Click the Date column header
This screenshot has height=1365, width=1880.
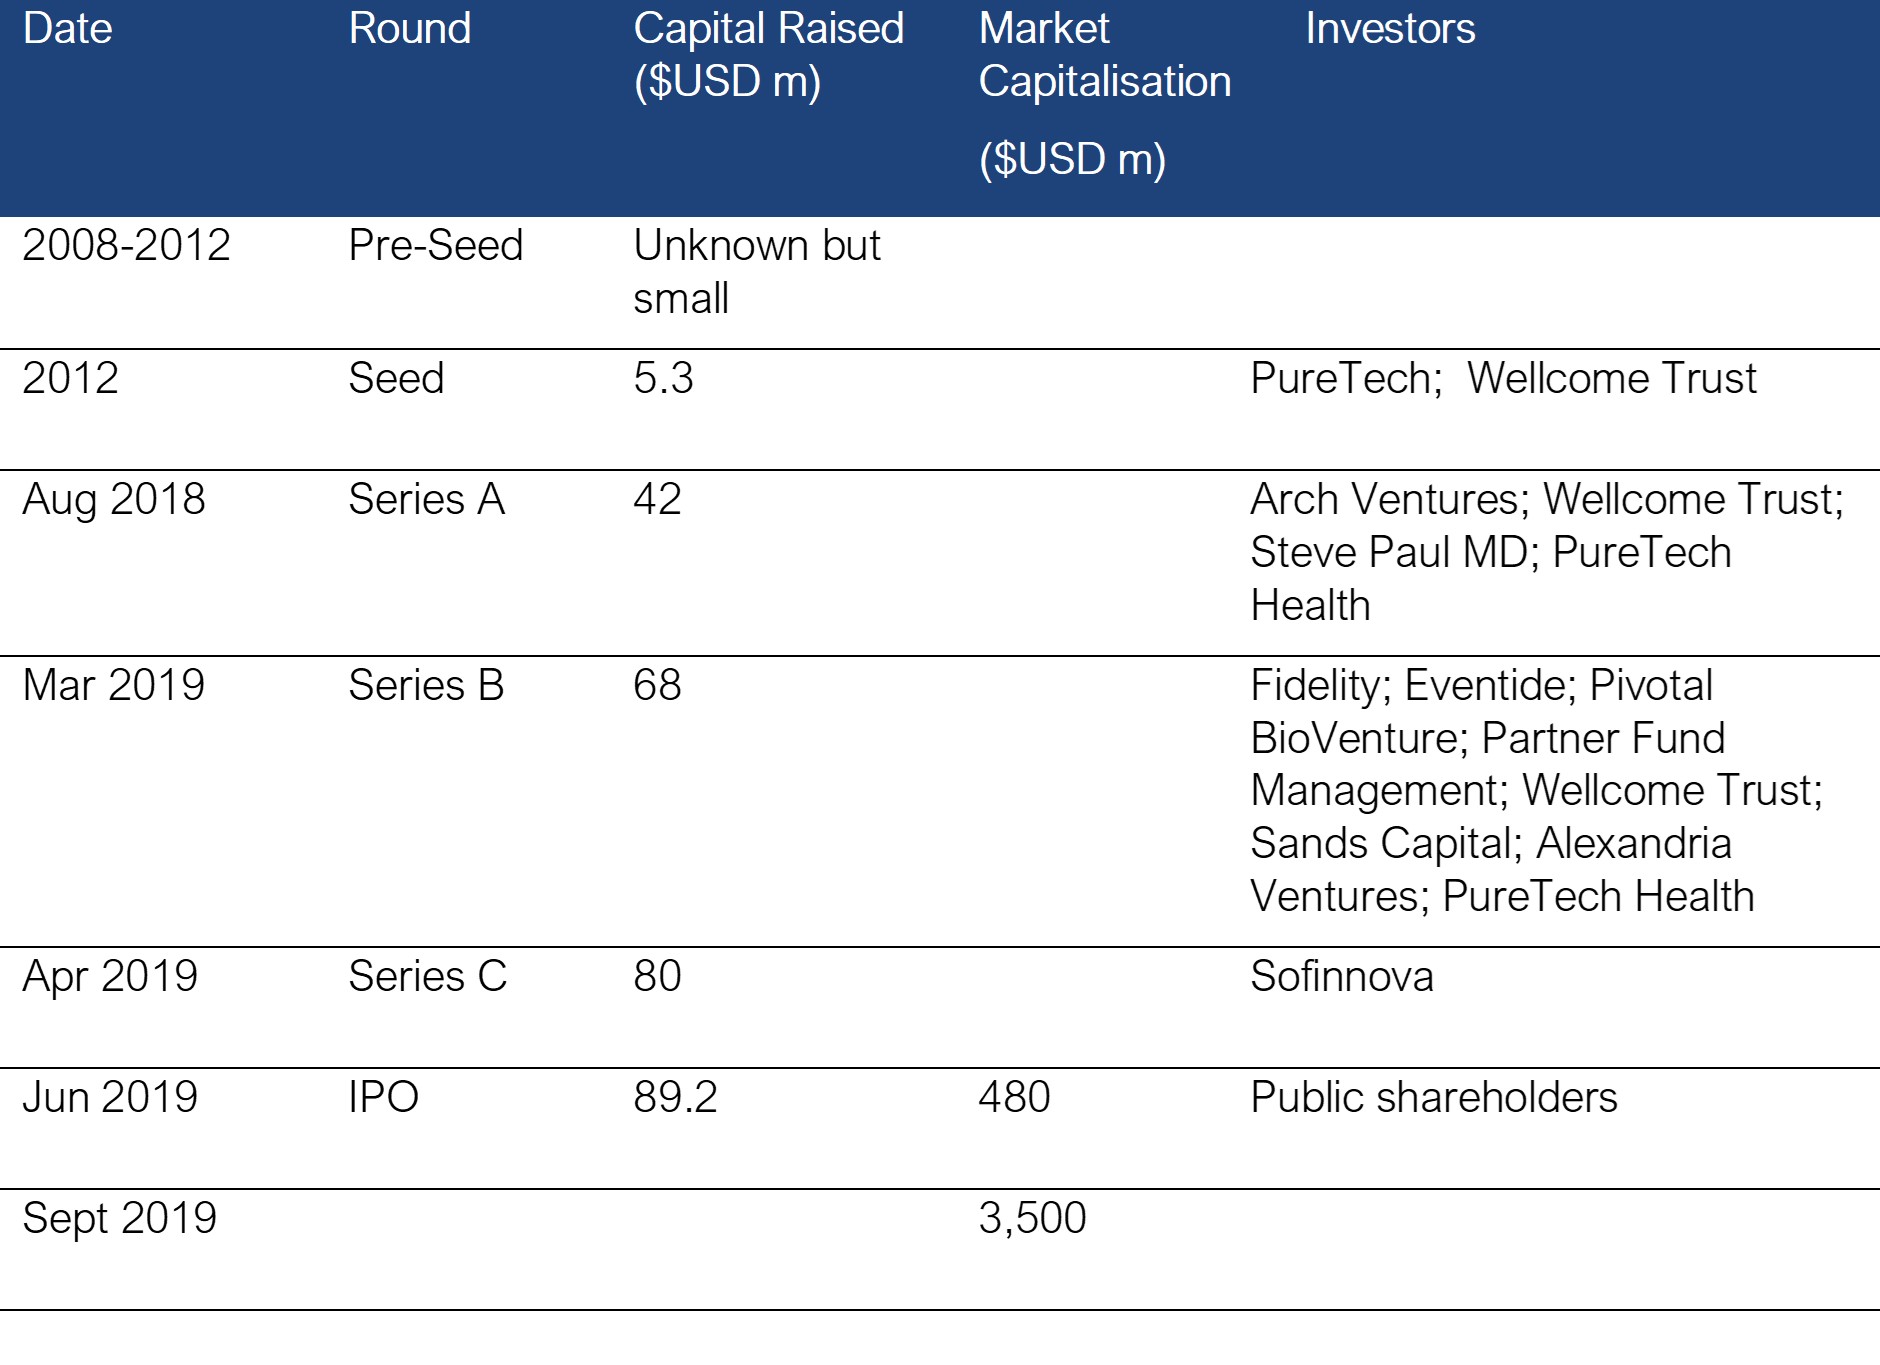coord(68,30)
